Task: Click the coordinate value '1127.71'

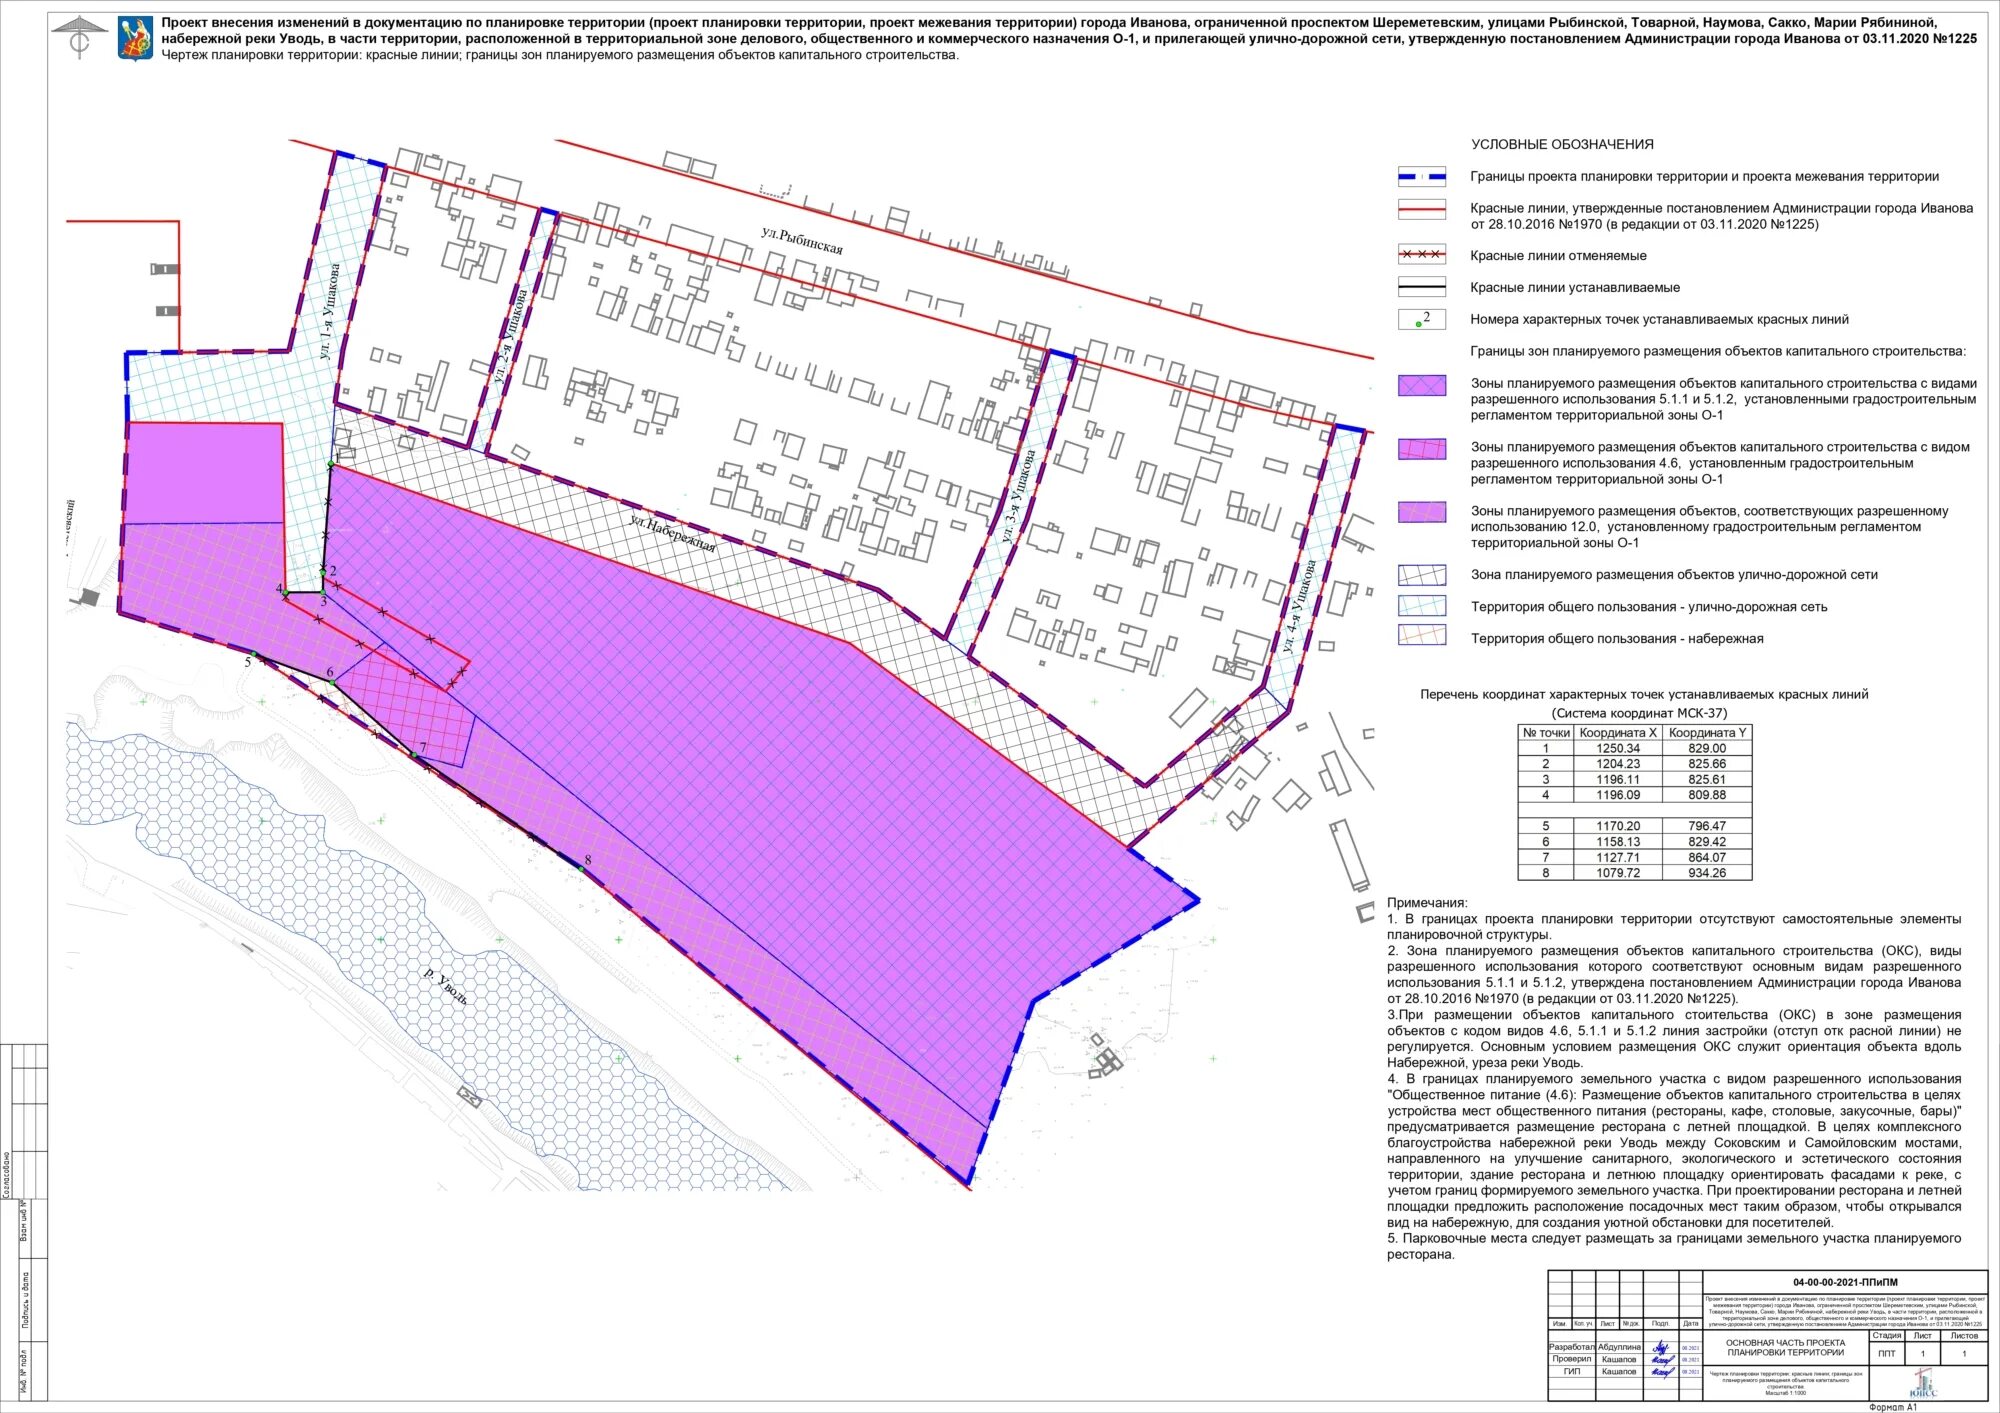Action: [x=1618, y=857]
